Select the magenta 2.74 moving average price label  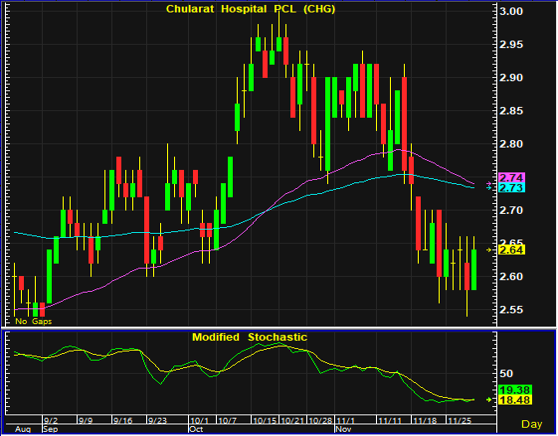pyautogui.click(x=511, y=178)
